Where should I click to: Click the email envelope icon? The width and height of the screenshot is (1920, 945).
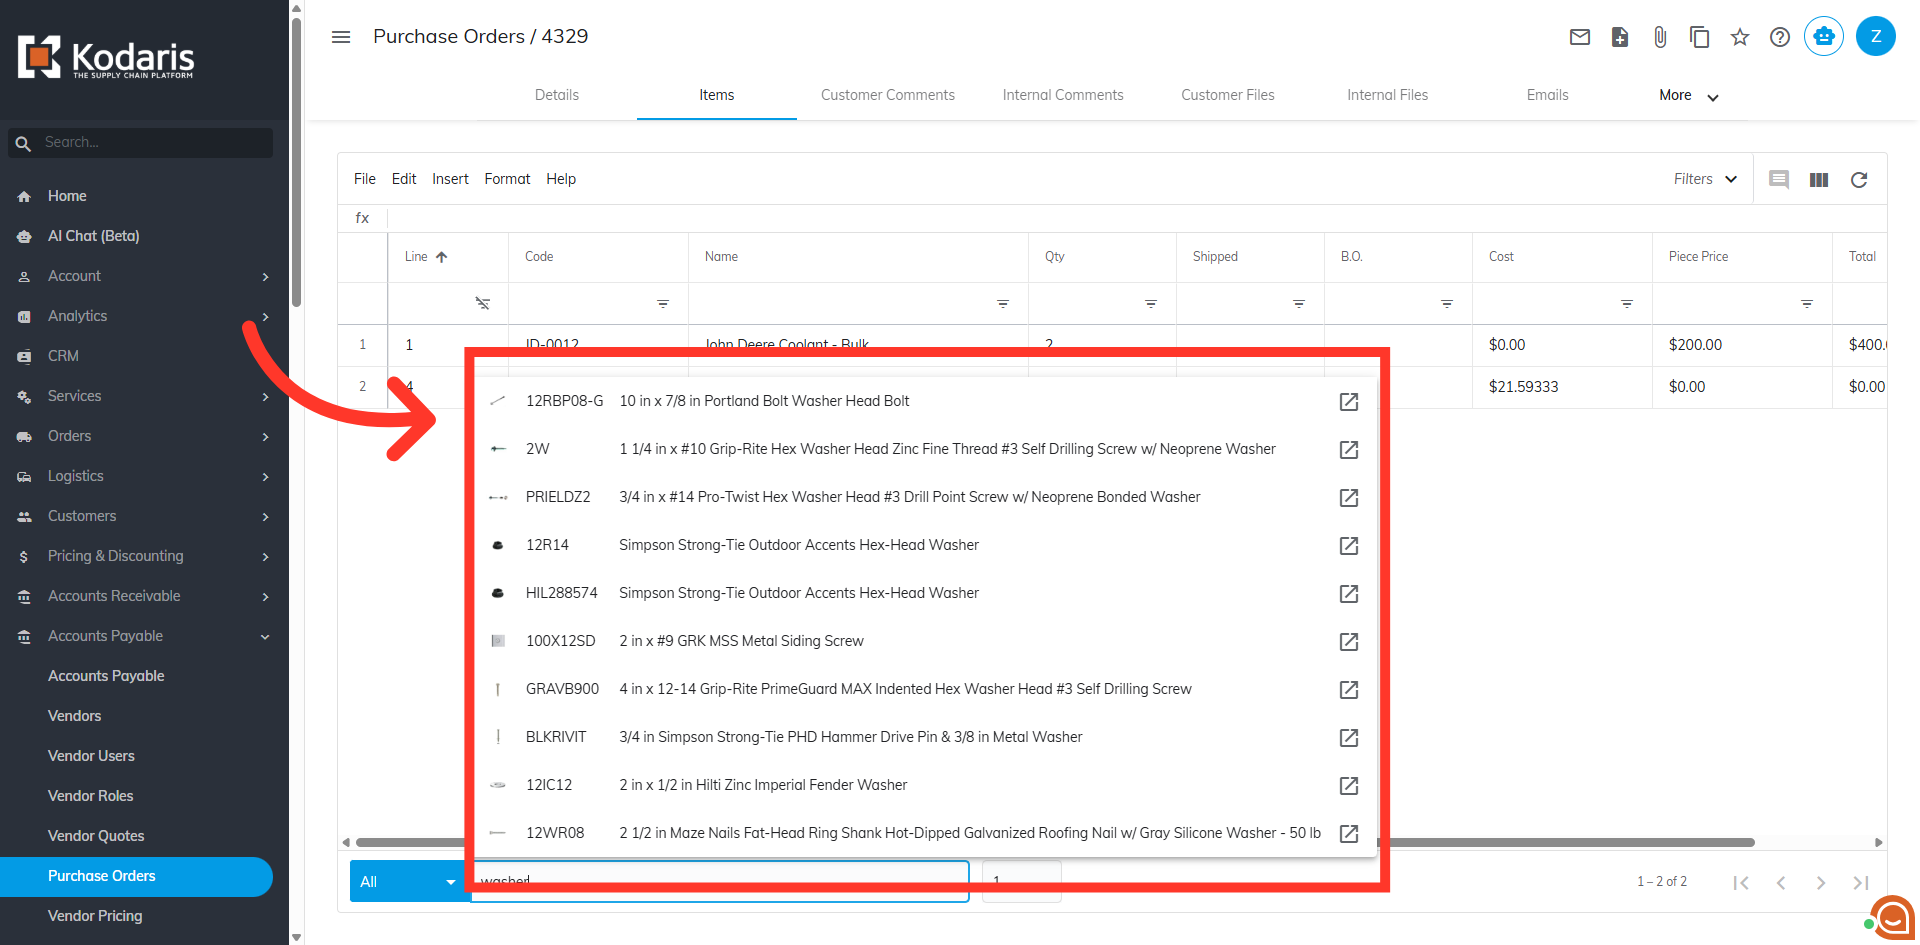(x=1580, y=37)
